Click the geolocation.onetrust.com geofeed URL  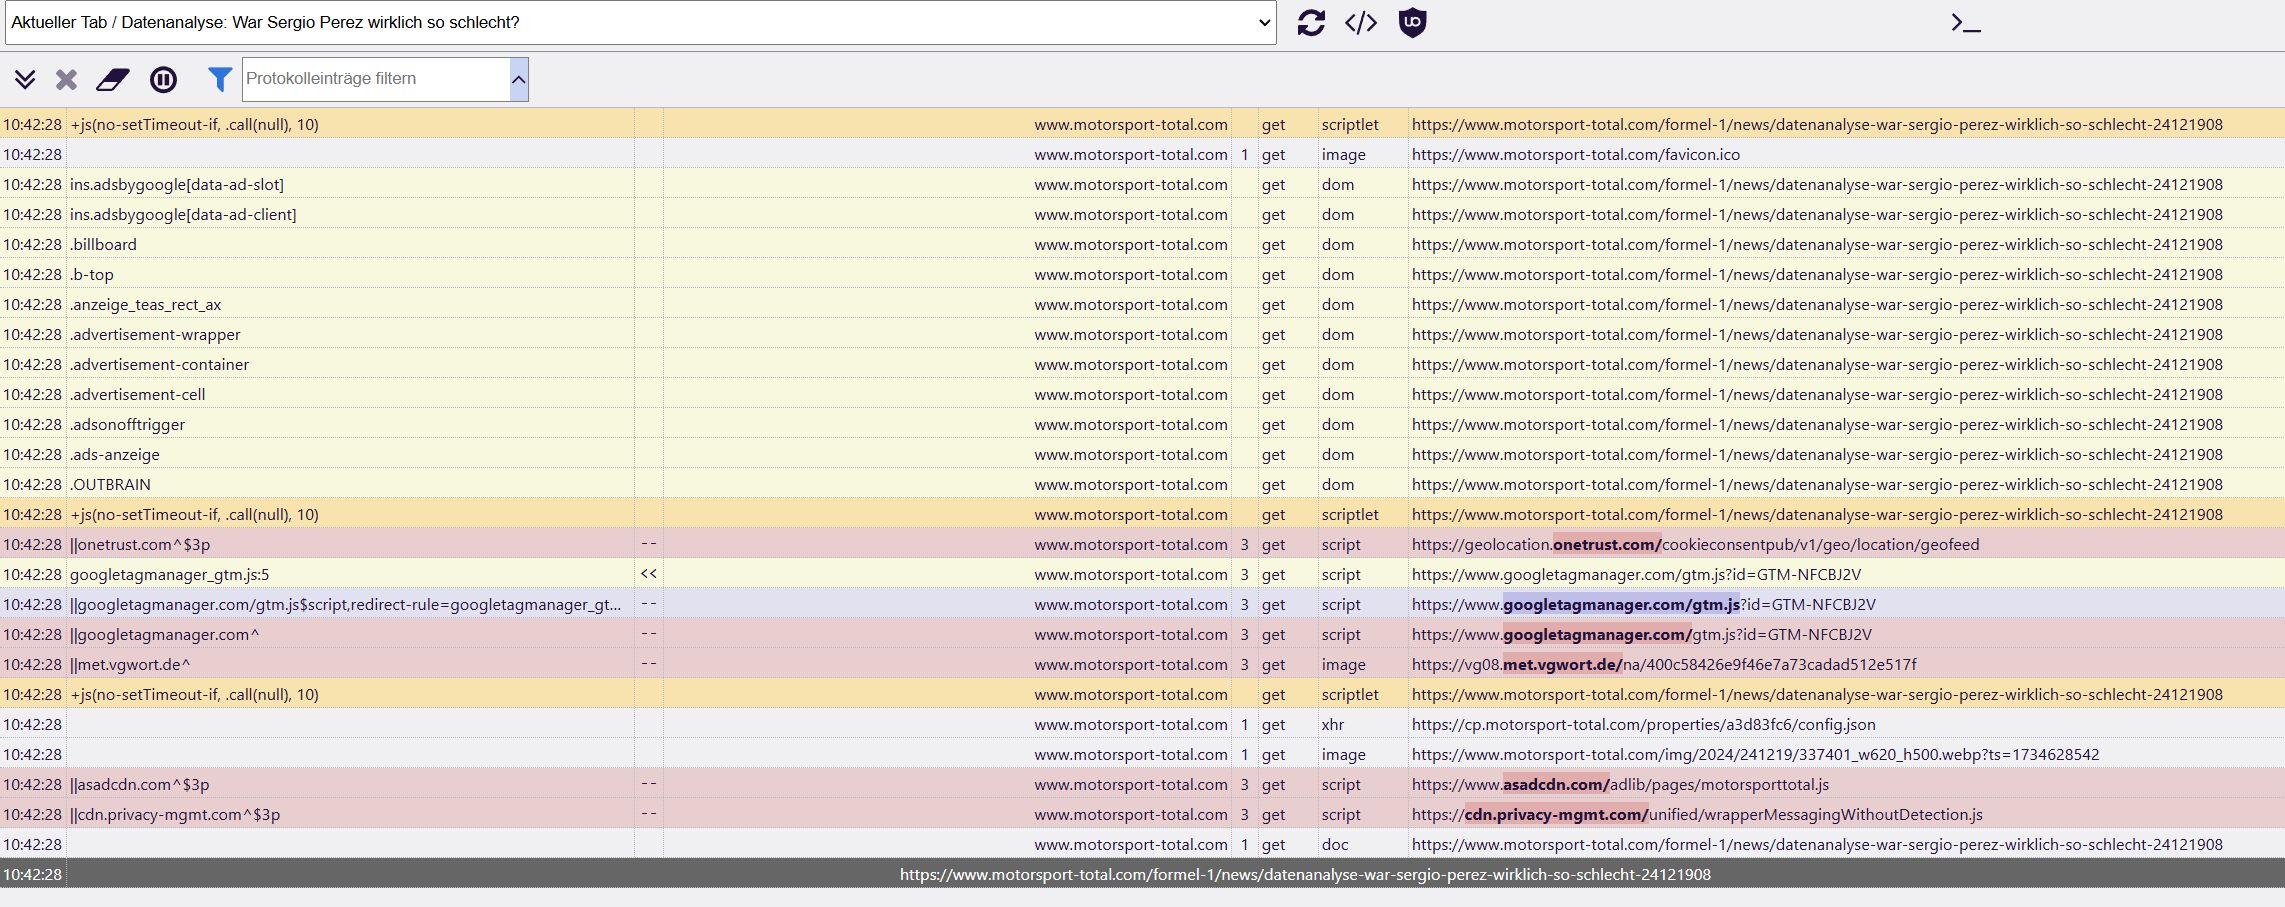coord(1696,544)
